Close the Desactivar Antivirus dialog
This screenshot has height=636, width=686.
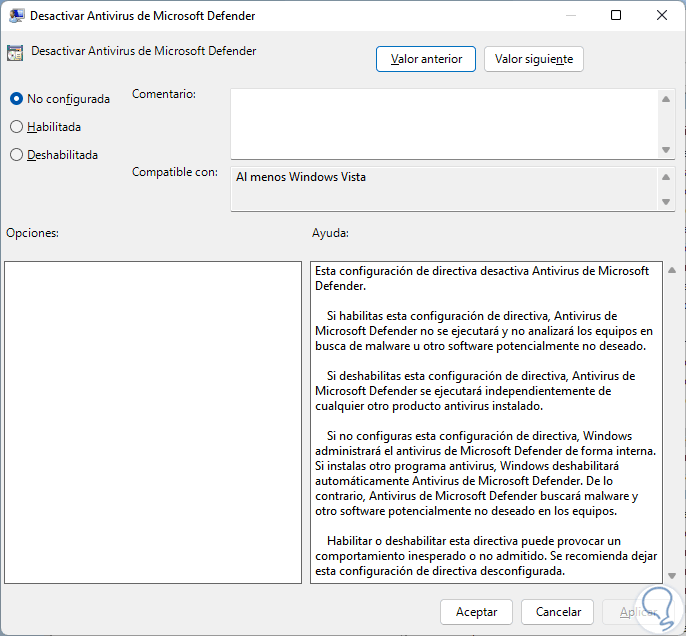[662, 15]
